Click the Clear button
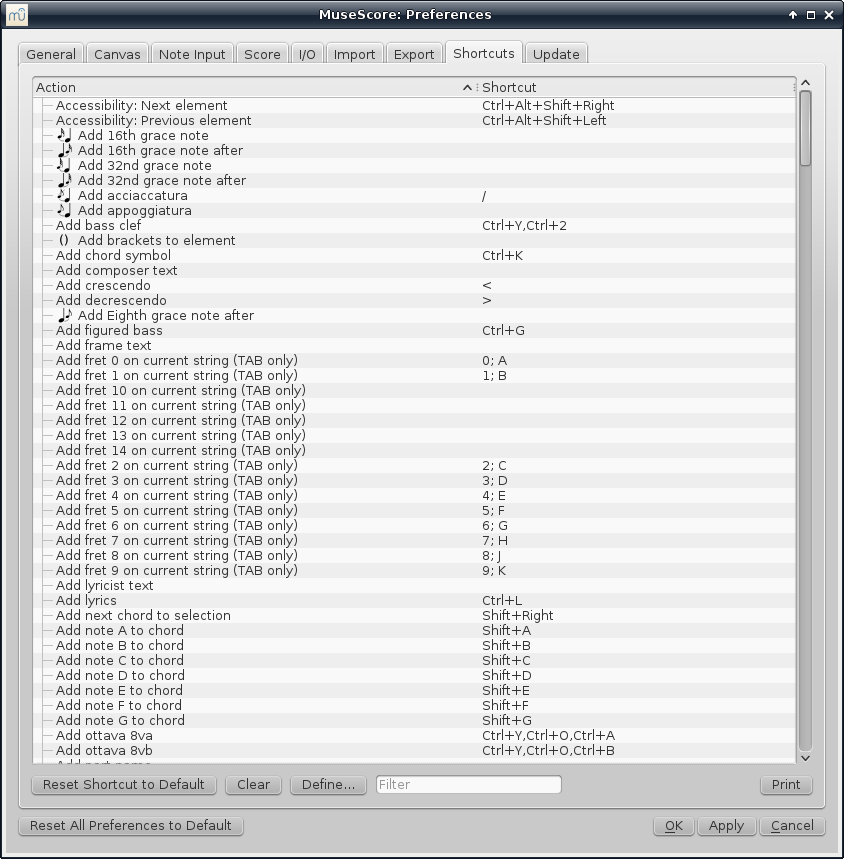This screenshot has width=844, height=859. (x=254, y=784)
